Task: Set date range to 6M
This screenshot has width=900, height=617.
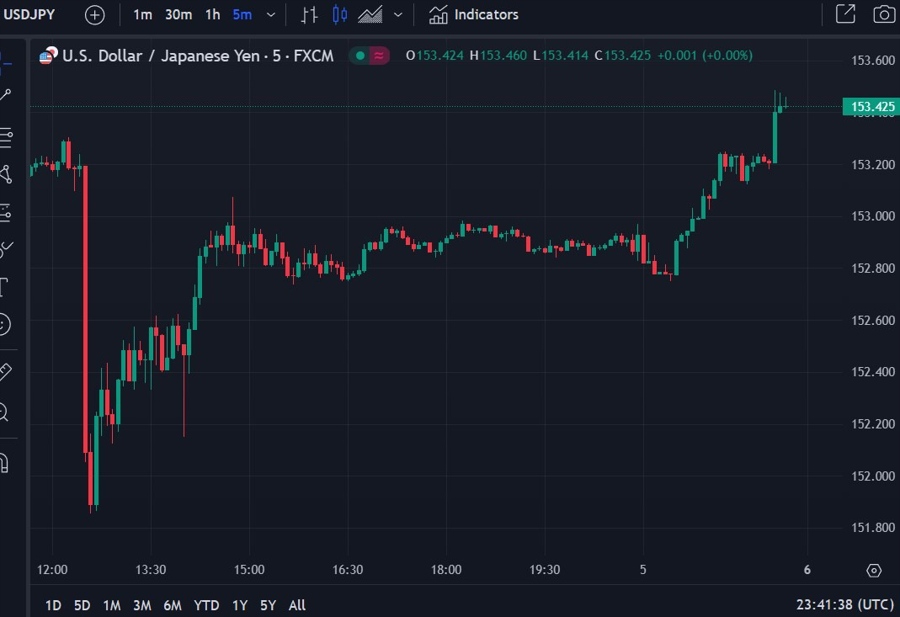Action: (172, 606)
